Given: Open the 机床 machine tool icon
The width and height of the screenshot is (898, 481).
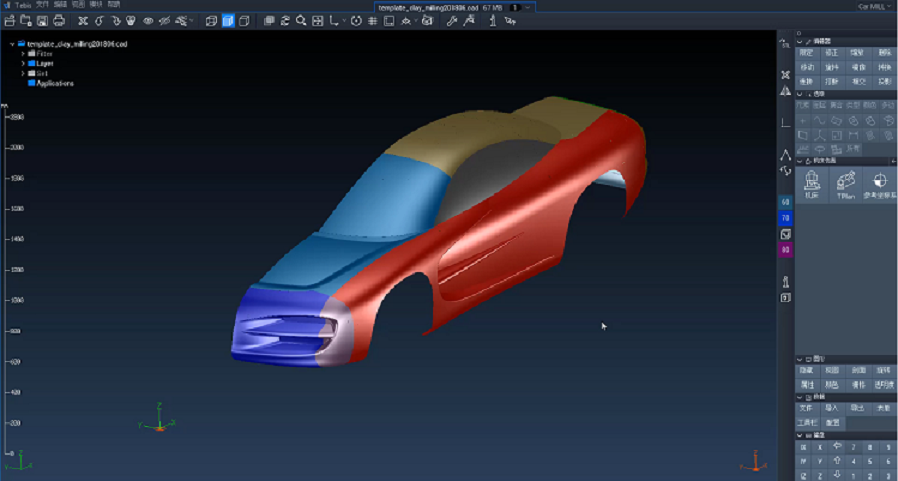Looking at the screenshot, I should (812, 185).
